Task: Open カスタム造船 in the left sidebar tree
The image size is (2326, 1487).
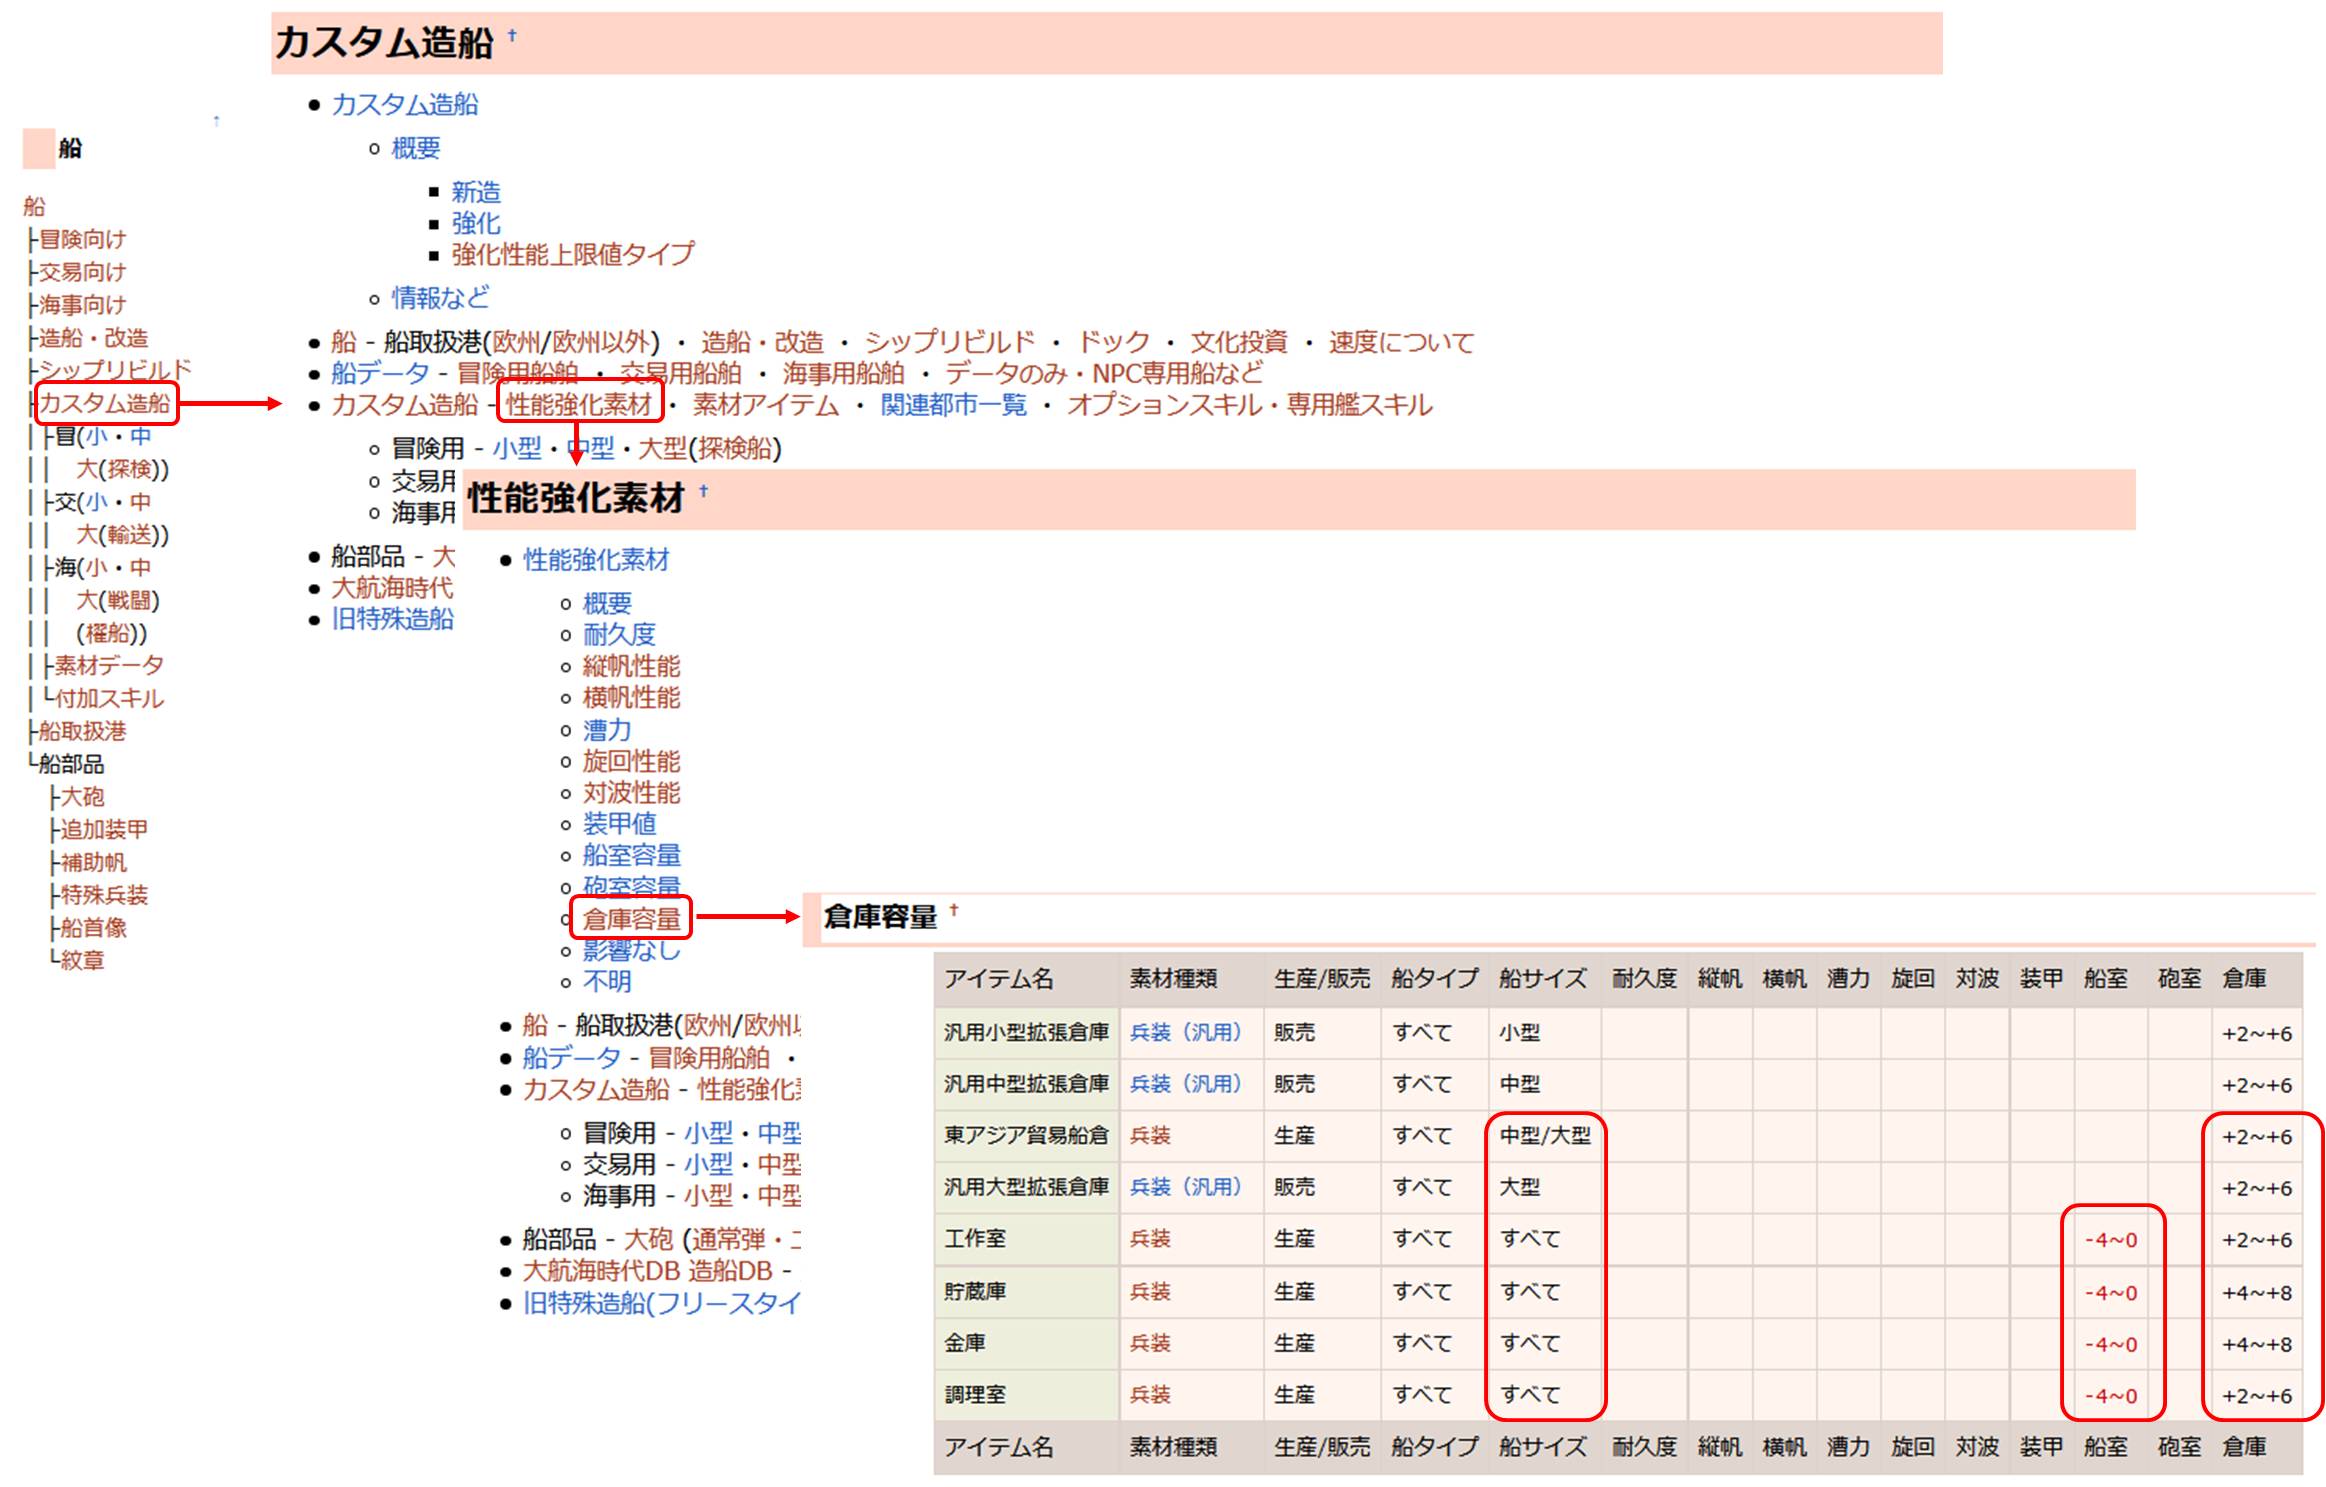Action: pyautogui.click(x=104, y=403)
